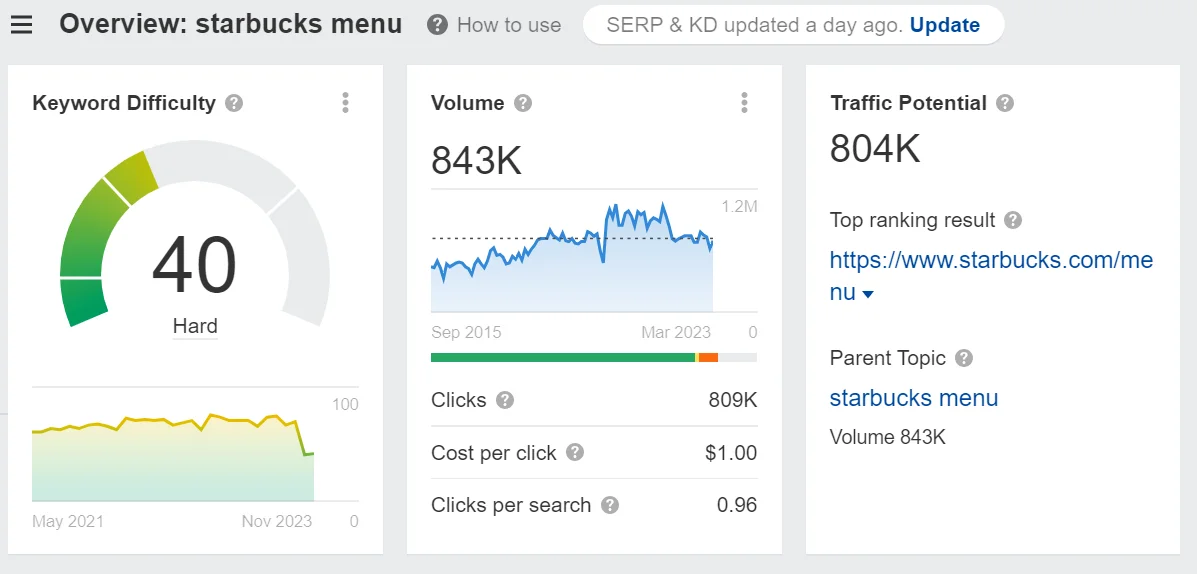This screenshot has height=574, width=1197.
Task: Click the Volume help icon
Action: coord(523,103)
